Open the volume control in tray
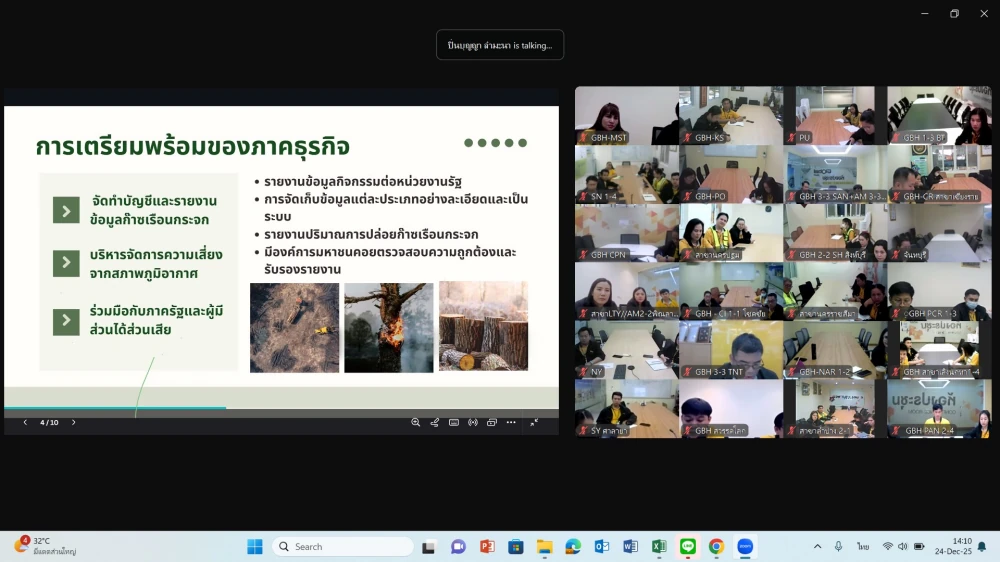The height and width of the screenshot is (562, 1000). point(902,547)
